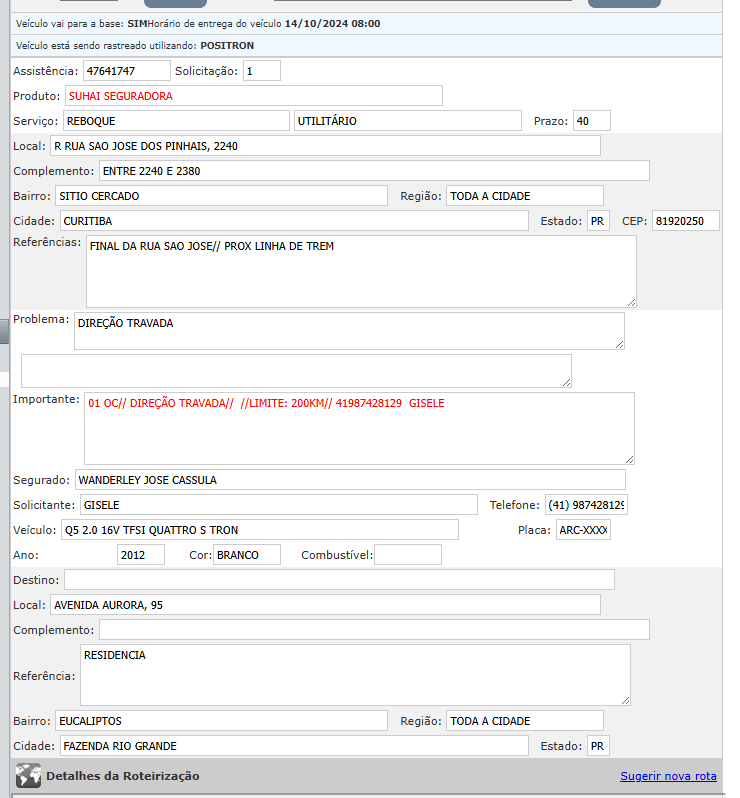The height and width of the screenshot is (798, 740).
Task: Click the Problema text area
Action: (x=349, y=331)
